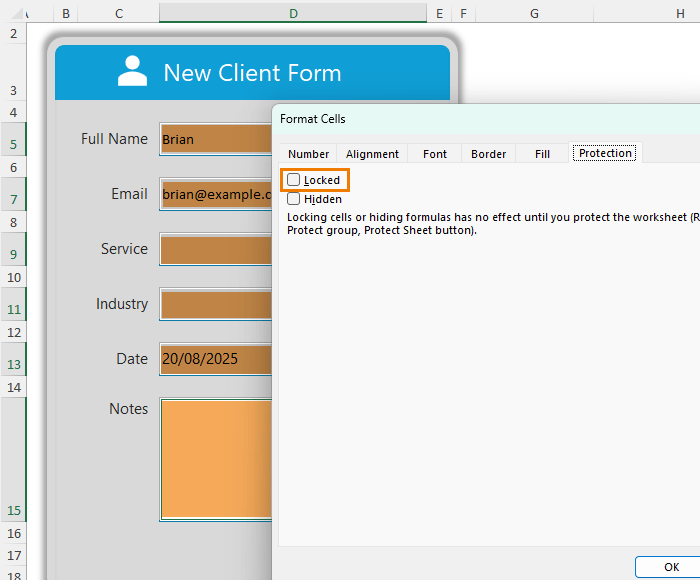Select the Date cell showing 20/08/2025

[217, 359]
